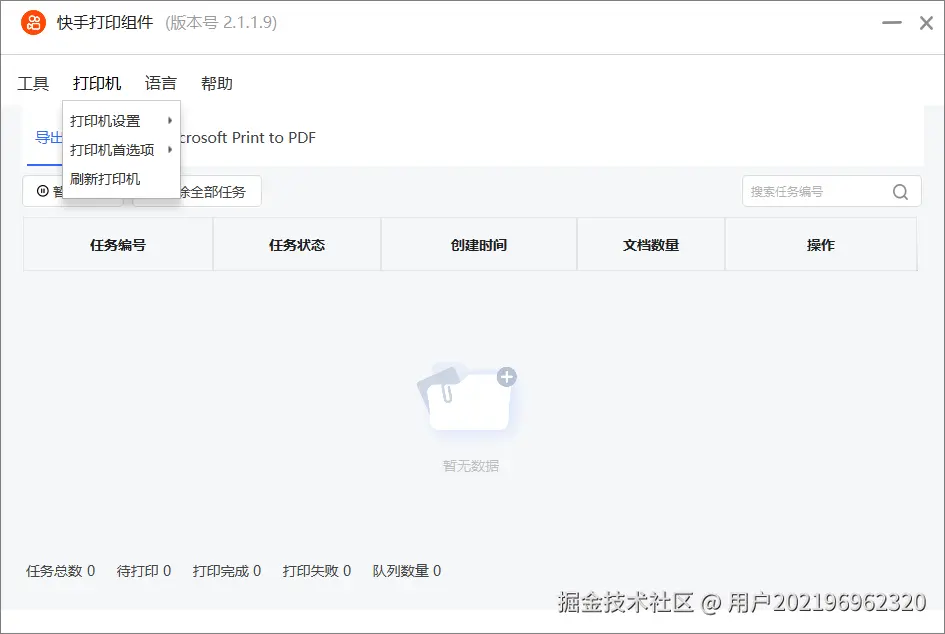The image size is (945, 634).
Task: Open the 帮助 menu
Action: [217, 83]
